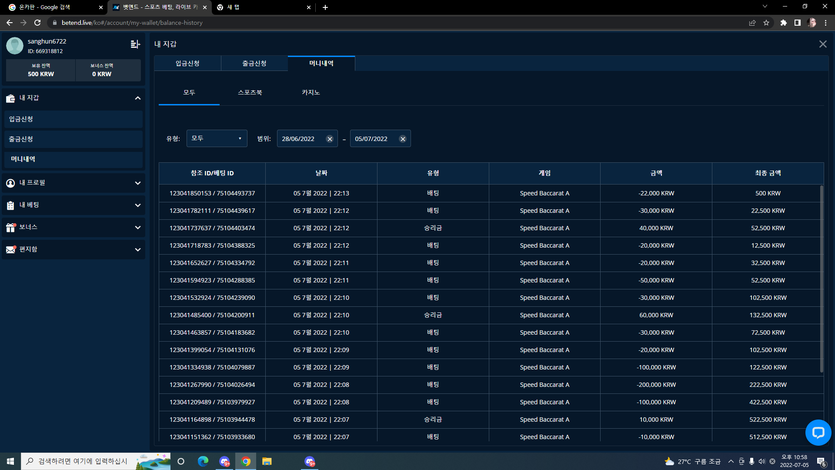Open the browser extensions puzzle icon
Screen dimensions: 835x470
pos(783,22)
